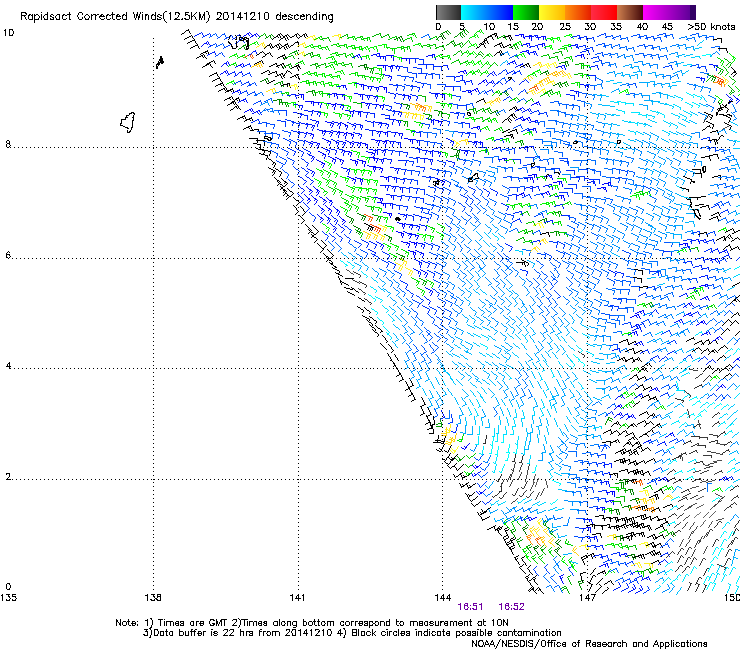Viewport: 740px width, 650px height.
Task: Click the yellow 20–25 knots legend swatch
Action: click(x=552, y=12)
